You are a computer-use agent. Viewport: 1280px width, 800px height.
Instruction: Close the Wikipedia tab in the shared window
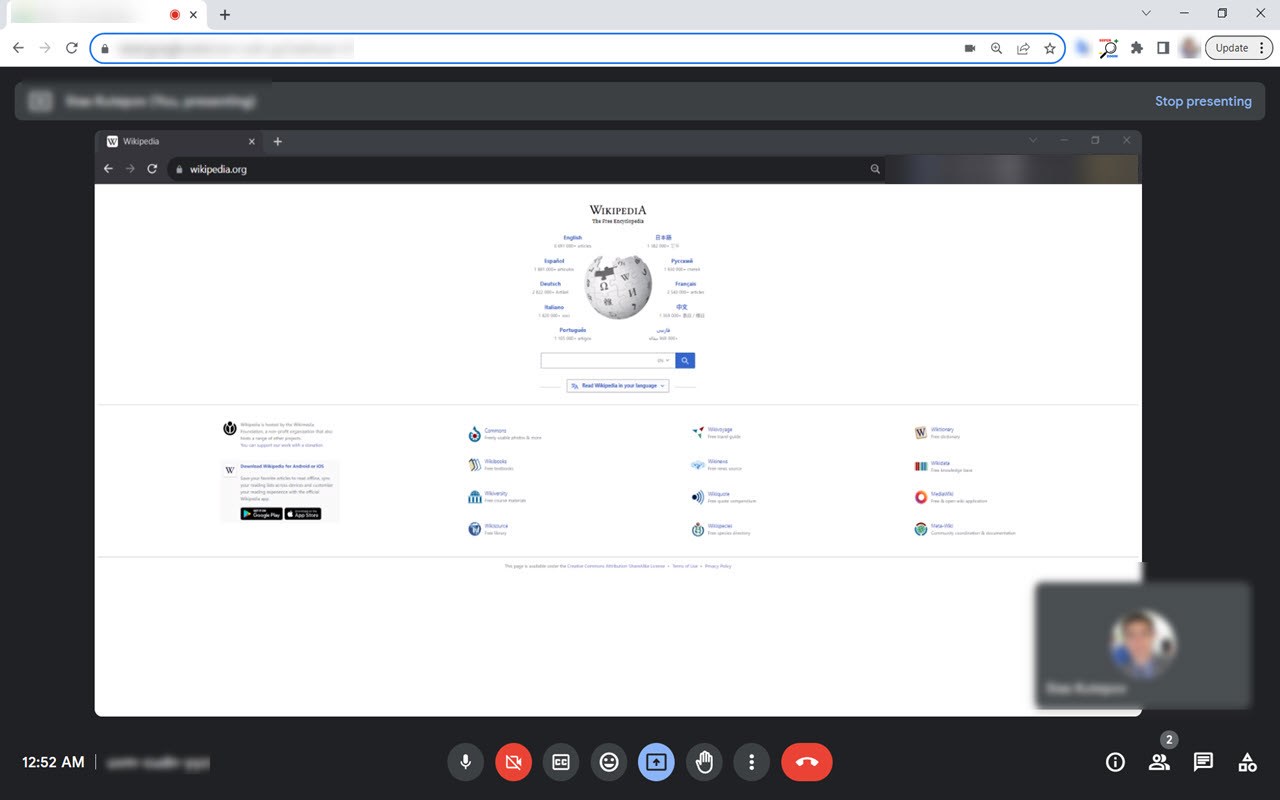[x=252, y=141]
